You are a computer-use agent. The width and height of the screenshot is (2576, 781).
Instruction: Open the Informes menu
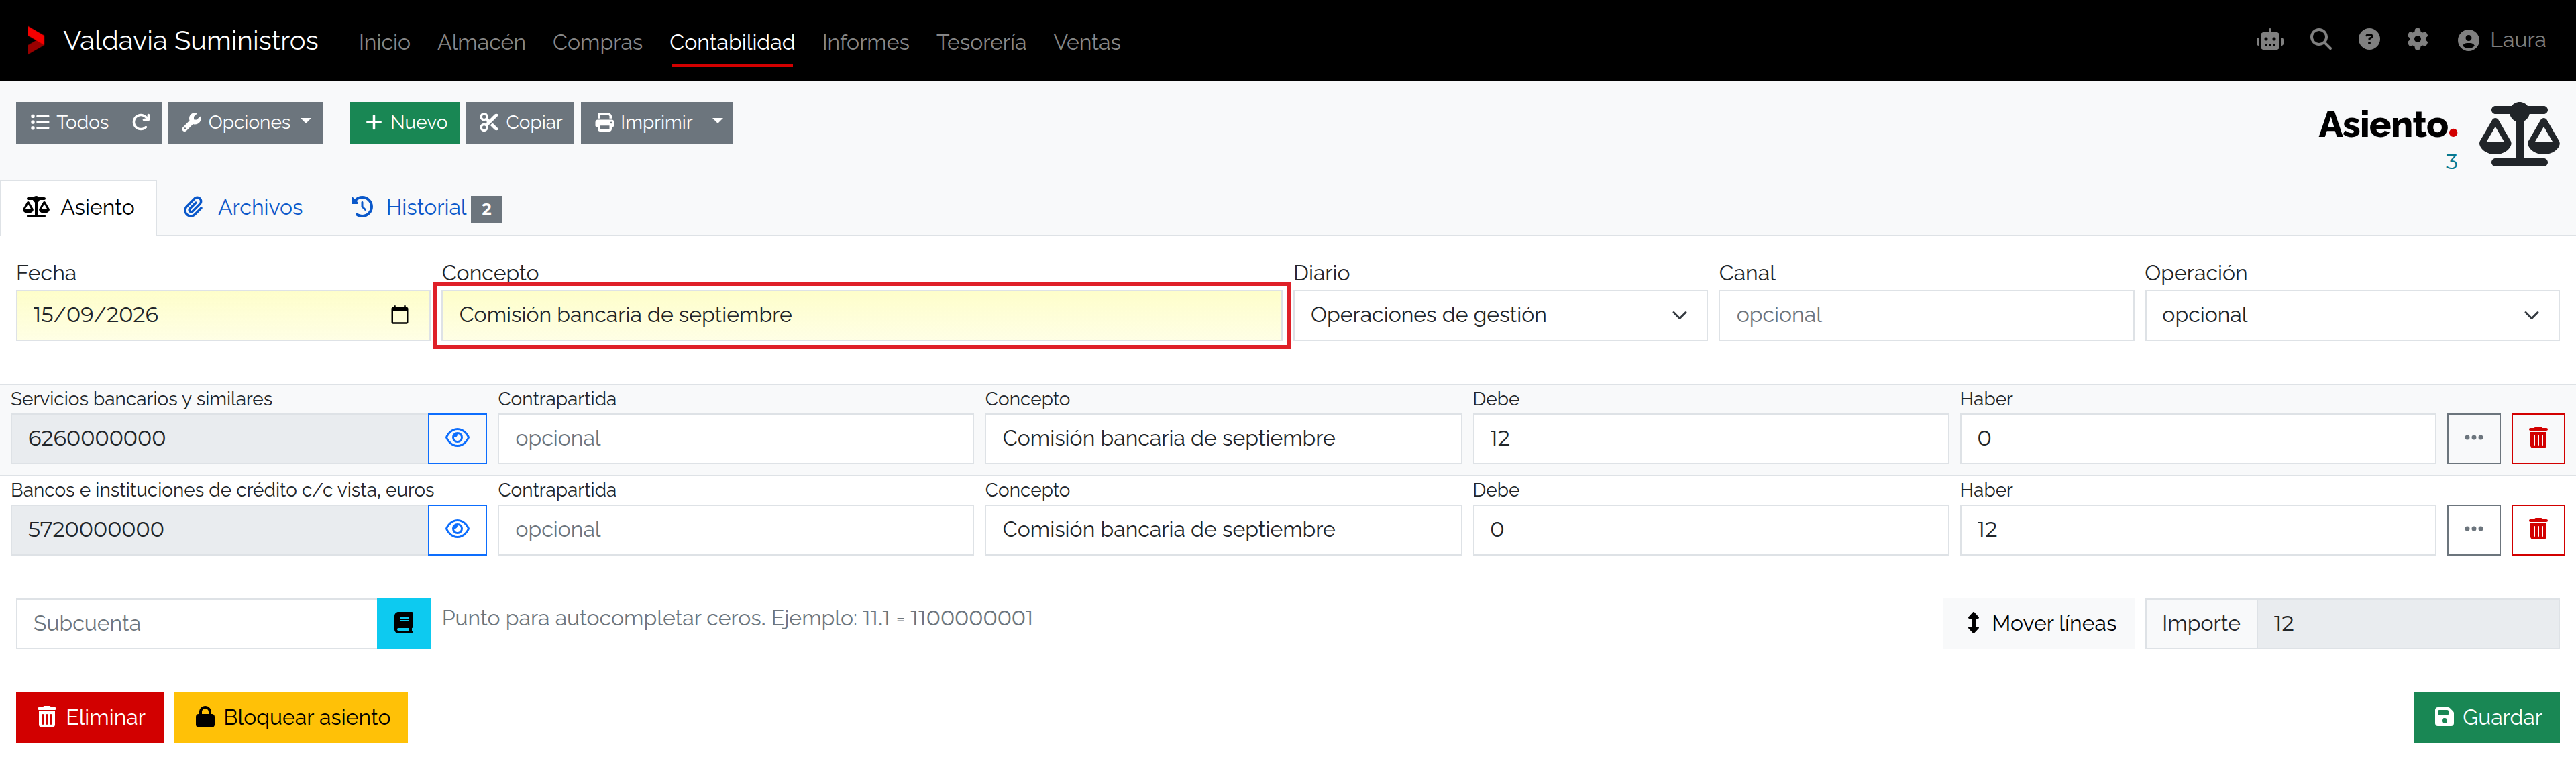[x=865, y=42]
